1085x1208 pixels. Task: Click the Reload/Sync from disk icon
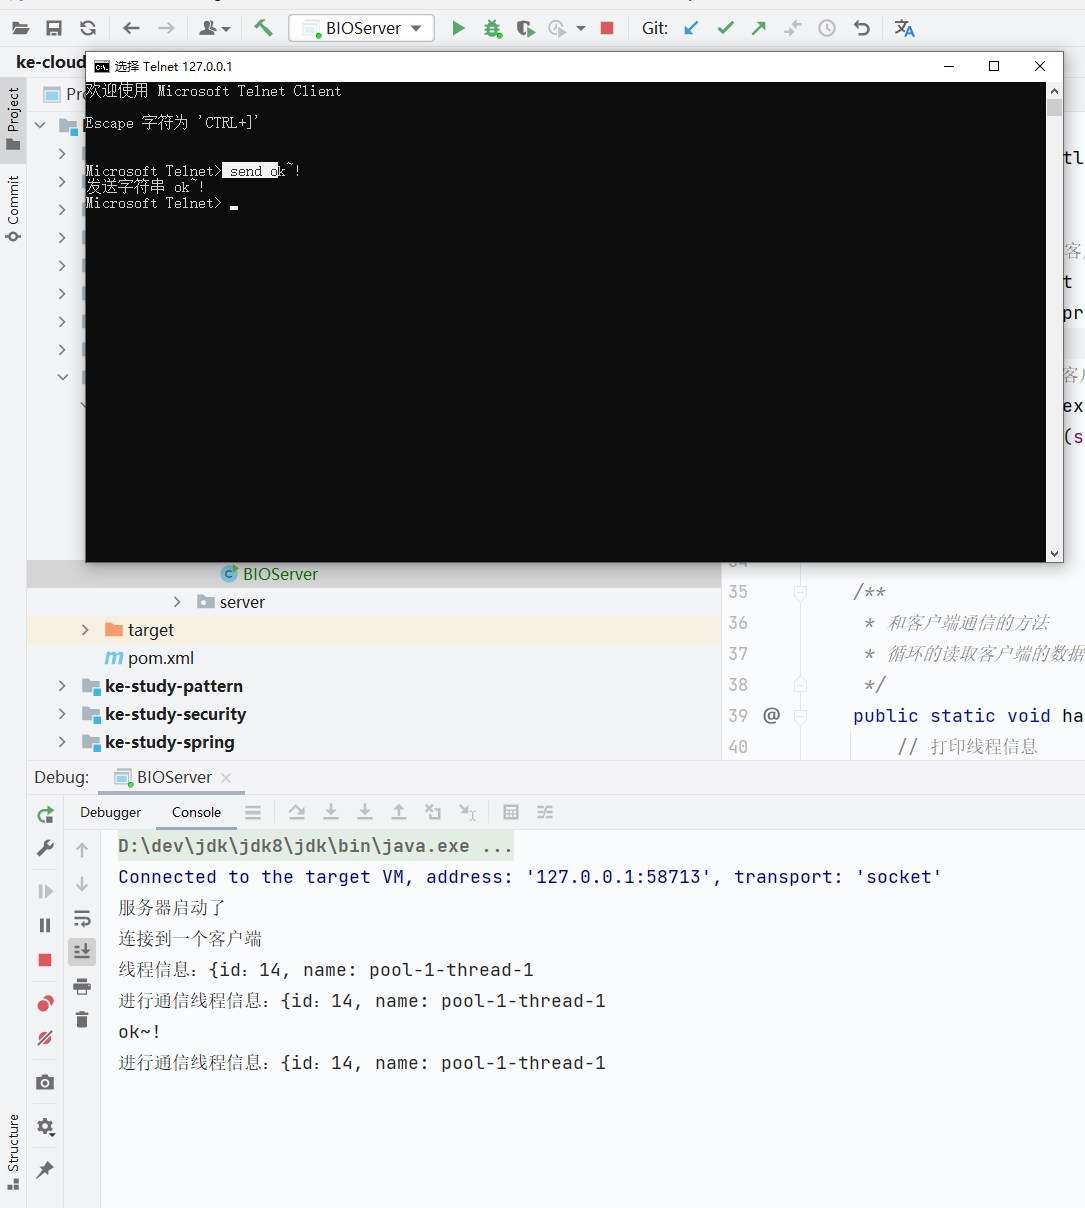click(x=88, y=28)
